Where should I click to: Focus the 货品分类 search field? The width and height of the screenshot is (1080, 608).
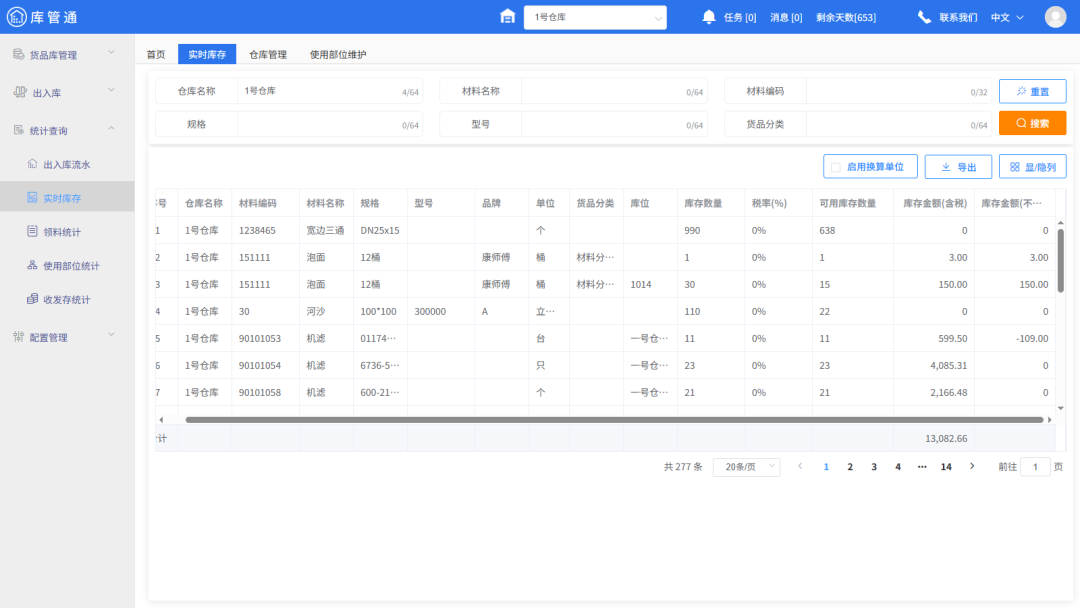(898, 125)
